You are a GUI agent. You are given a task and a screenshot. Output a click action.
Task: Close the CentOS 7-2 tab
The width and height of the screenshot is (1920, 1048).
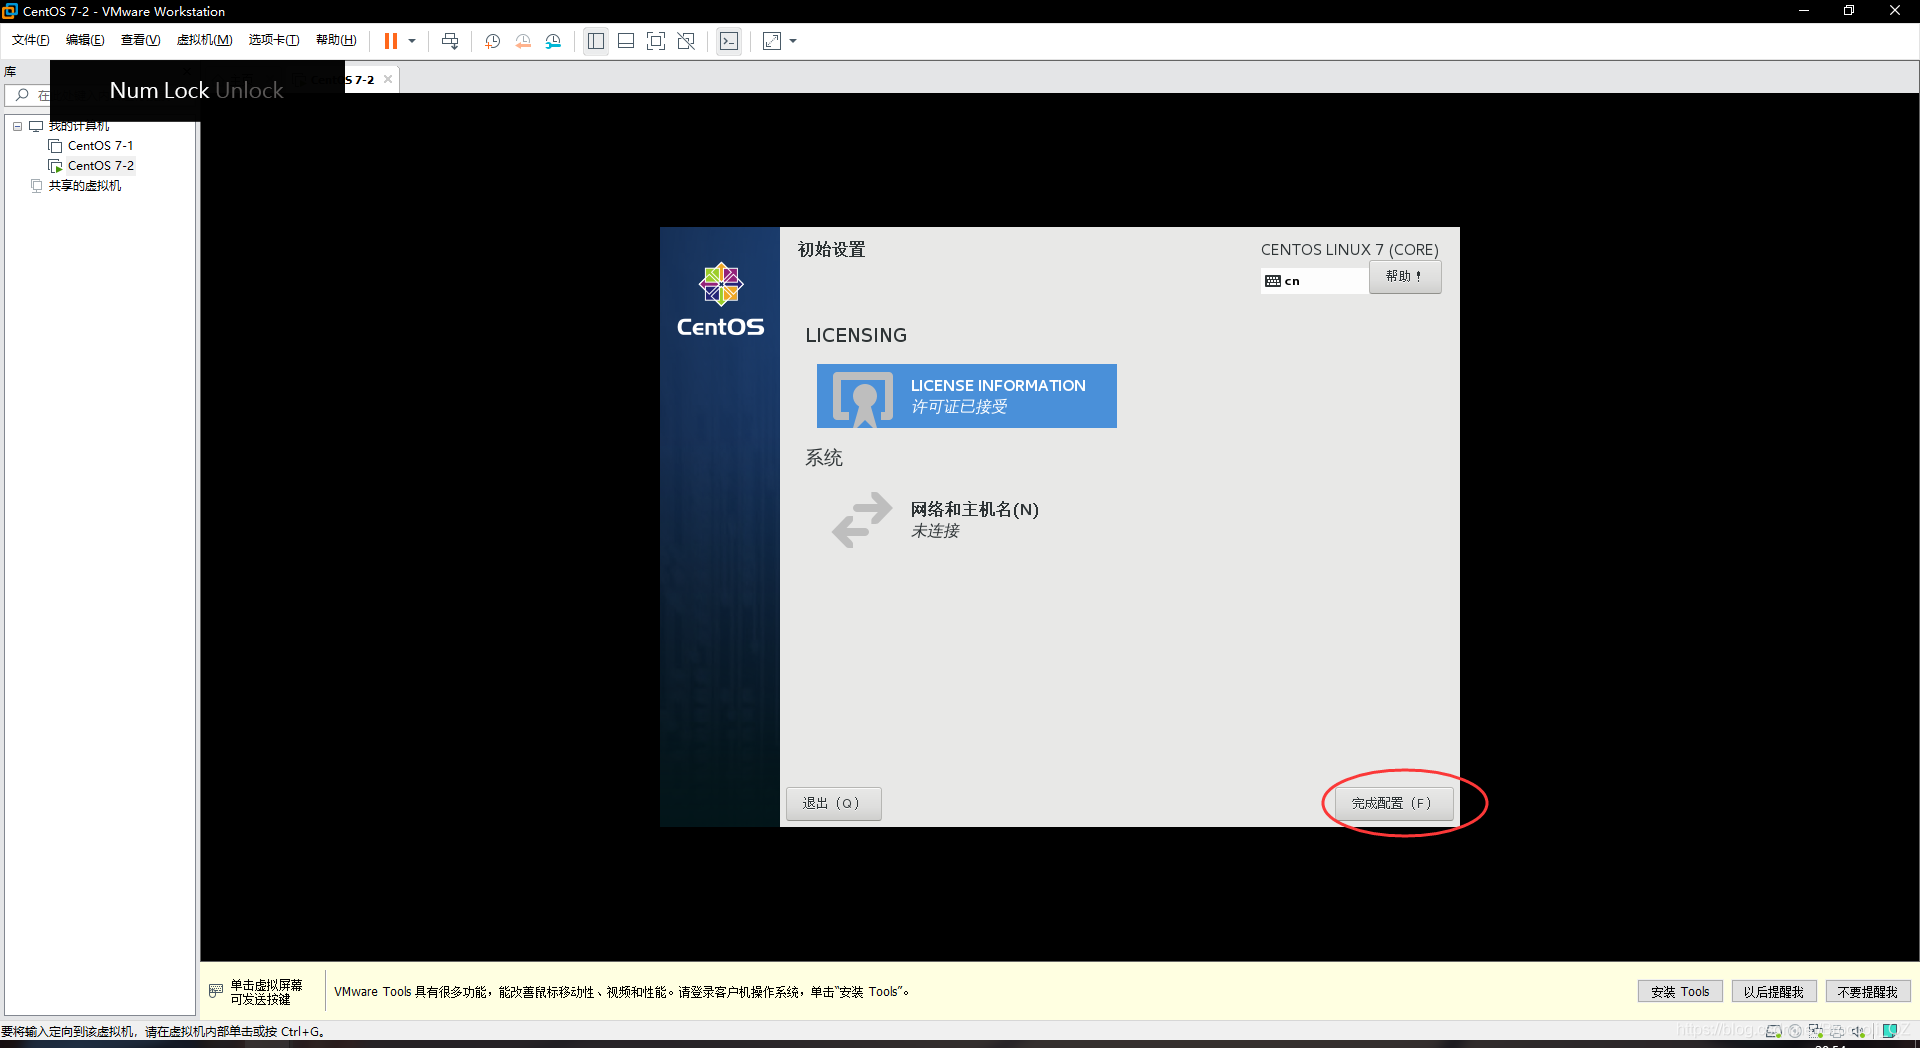click(x=388, y=79)
